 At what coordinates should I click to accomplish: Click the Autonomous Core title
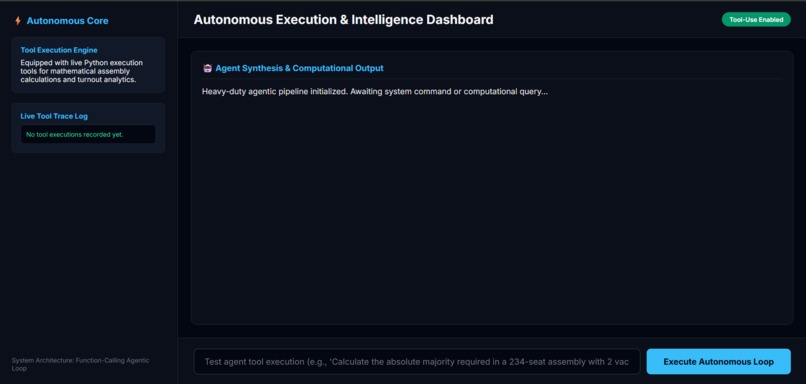click(x=67, y=21)
